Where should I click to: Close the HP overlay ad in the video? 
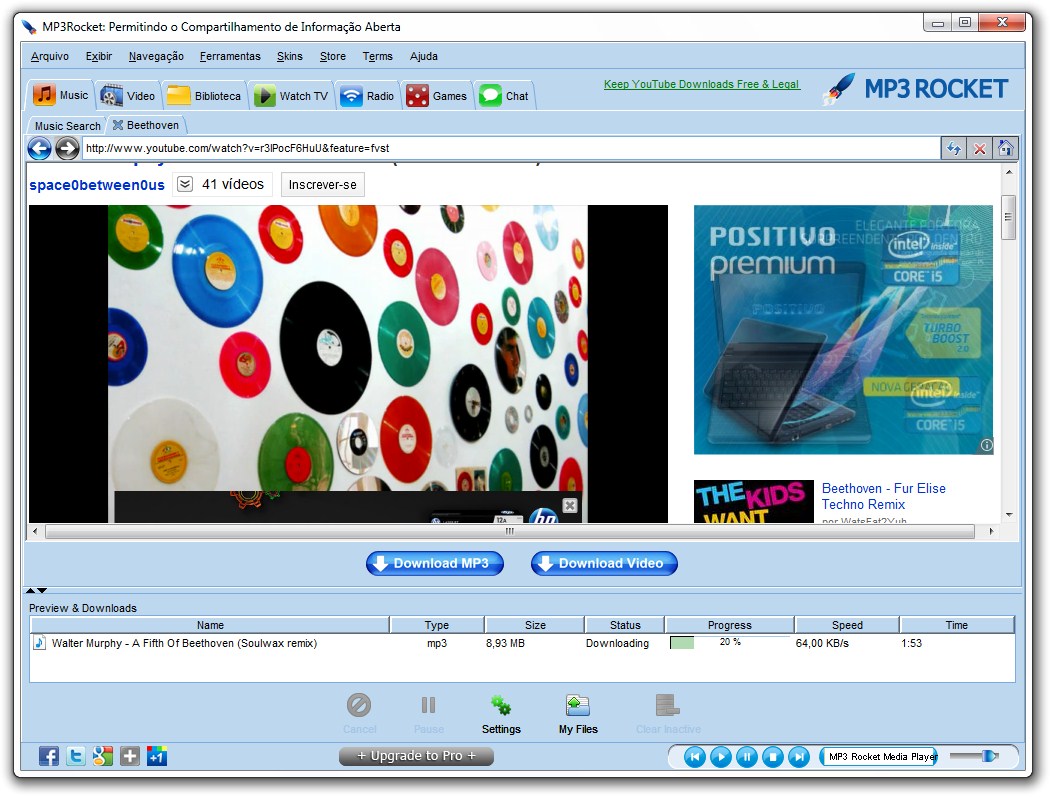(x=570, y=505)
